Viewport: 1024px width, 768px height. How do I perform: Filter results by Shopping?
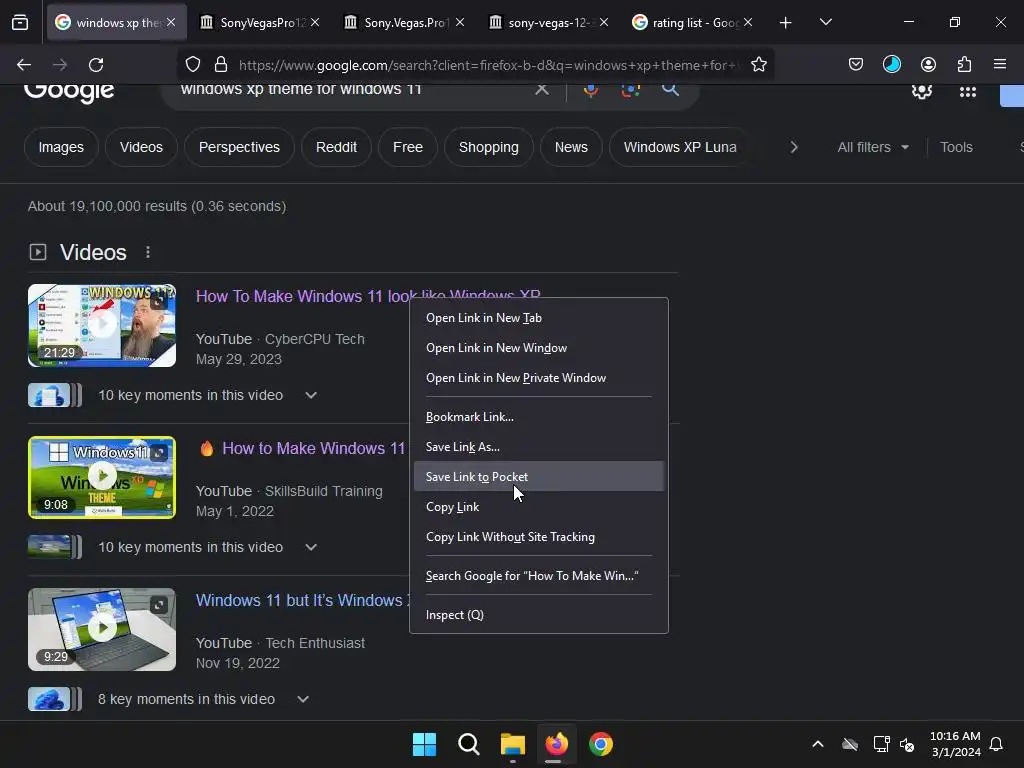pos(488,148)
